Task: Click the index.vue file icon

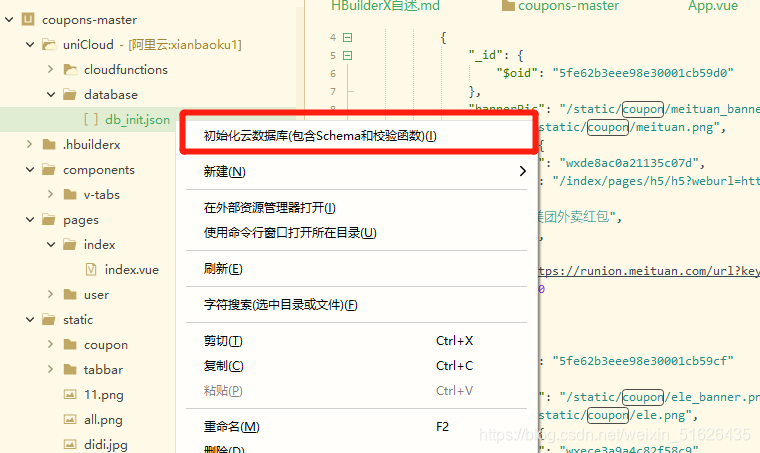Action: (91, 269)
